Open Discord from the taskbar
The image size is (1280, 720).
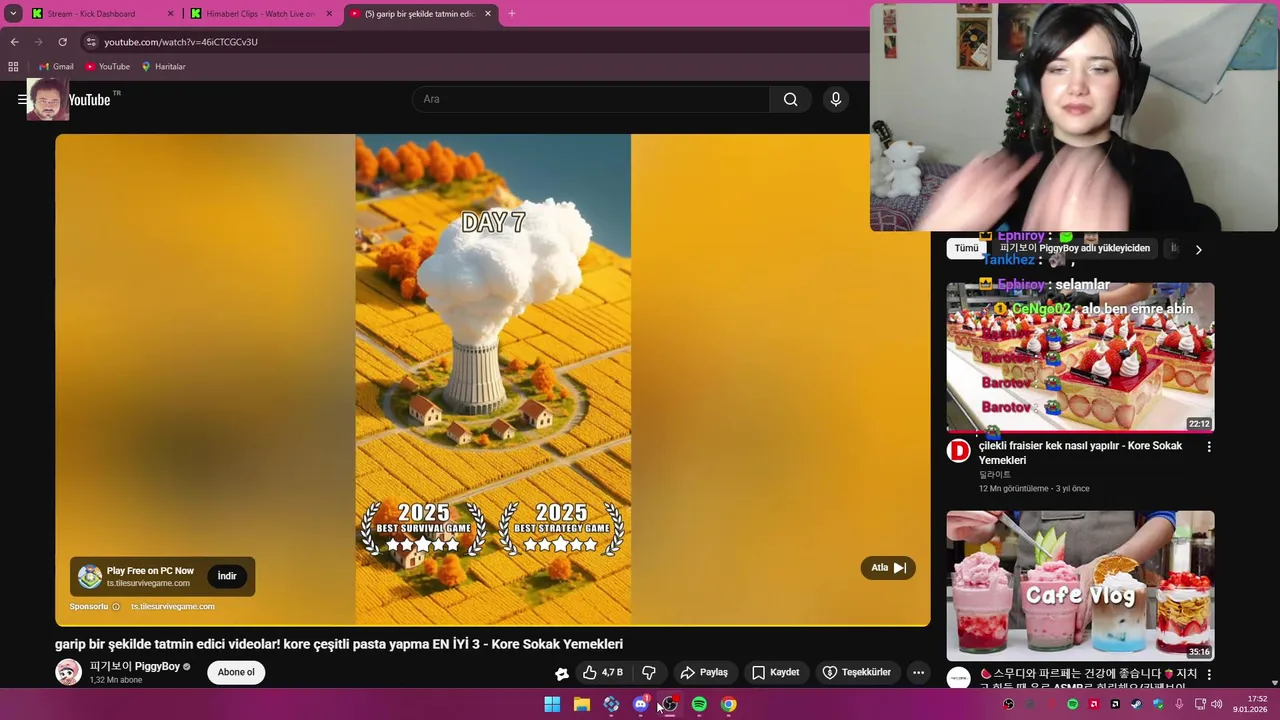pyautogui.click(x=640, y=704)
